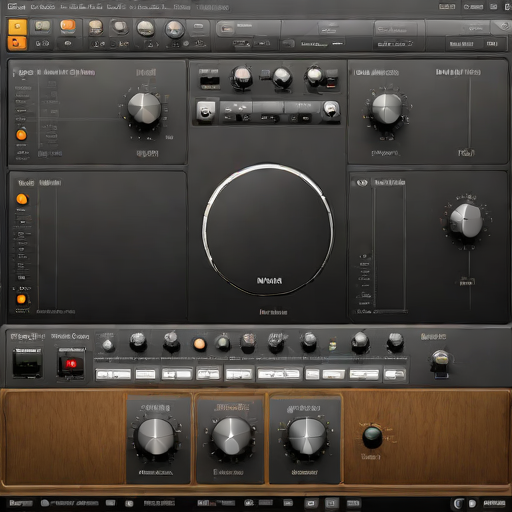Click the orange square button under the yellow one
512x512 pixels.
[17, 43]
